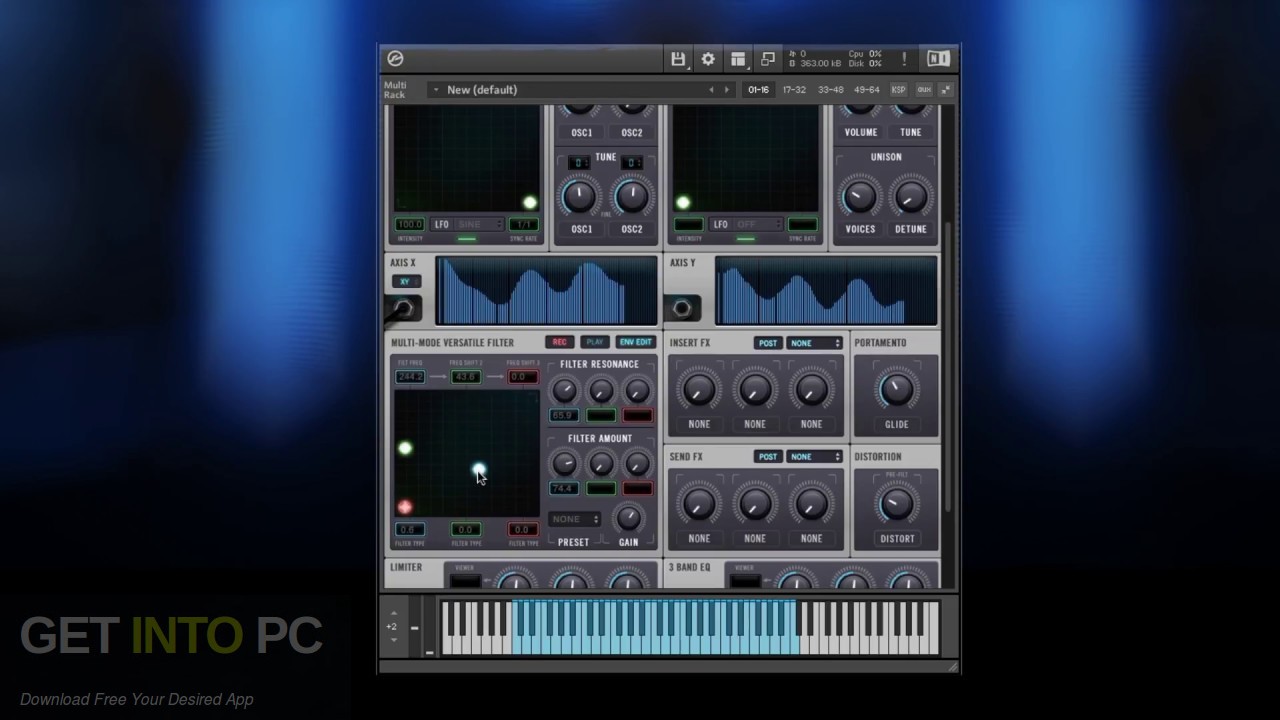Image resolution: width=1280 pixels, height=720 pixels.
Task: Toggle Send FX POST button
Action: click(767, 457)
